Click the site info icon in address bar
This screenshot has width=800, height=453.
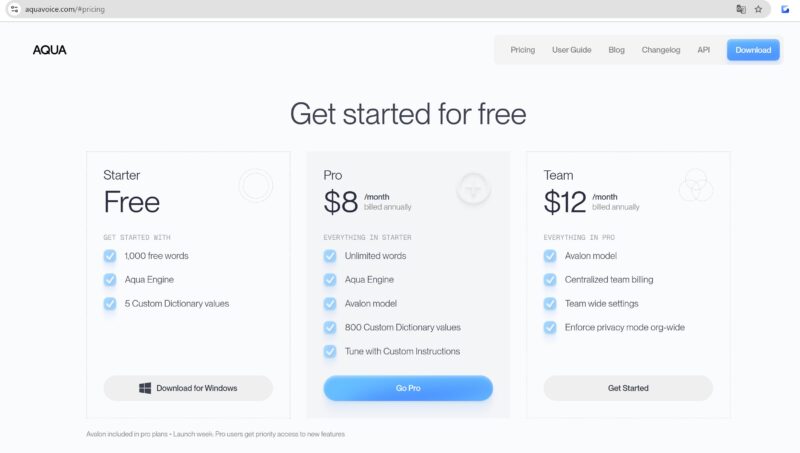[x=14, y=9]
